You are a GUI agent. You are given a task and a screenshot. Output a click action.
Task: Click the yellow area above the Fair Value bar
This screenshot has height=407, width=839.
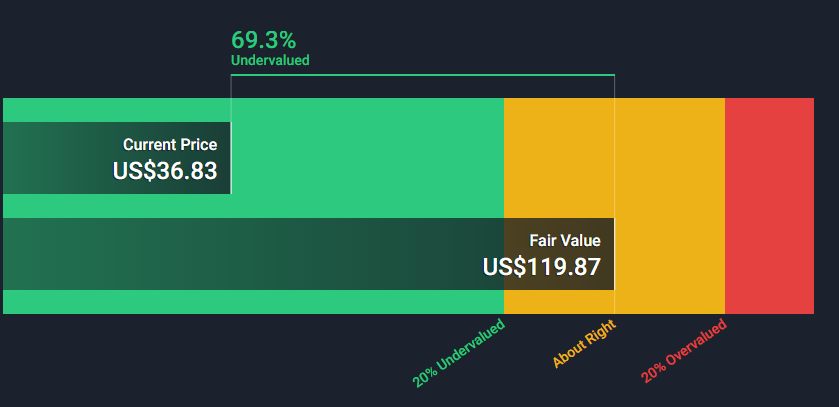tap(559, 158)
